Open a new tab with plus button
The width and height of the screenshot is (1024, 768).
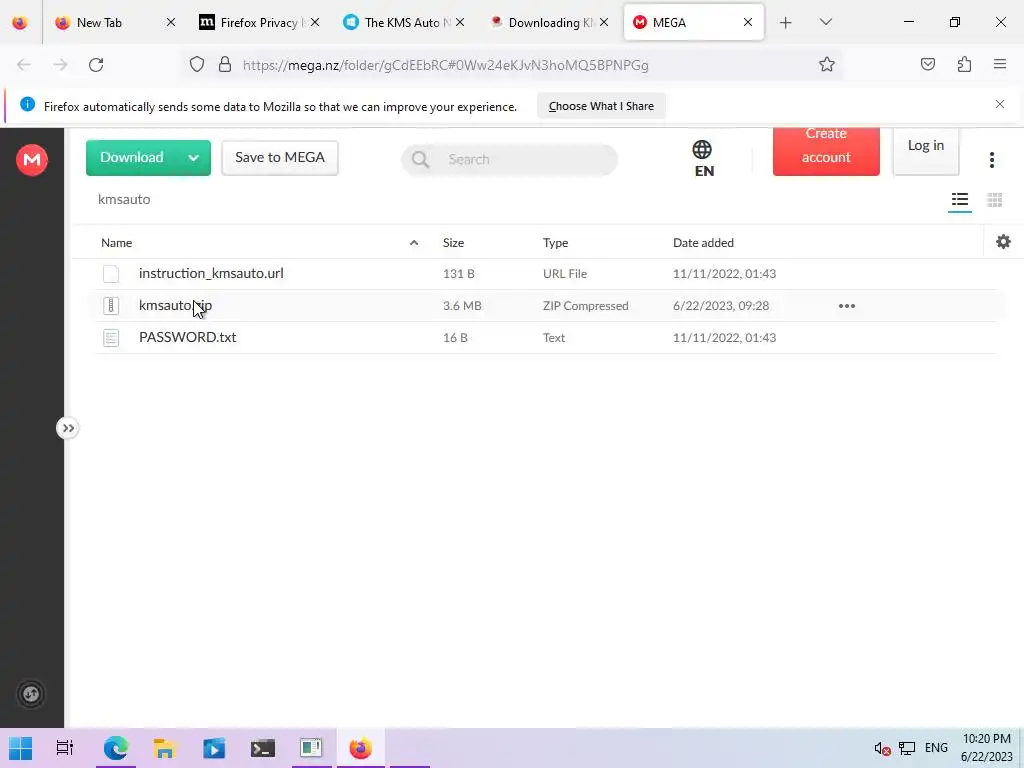(786, 23)
